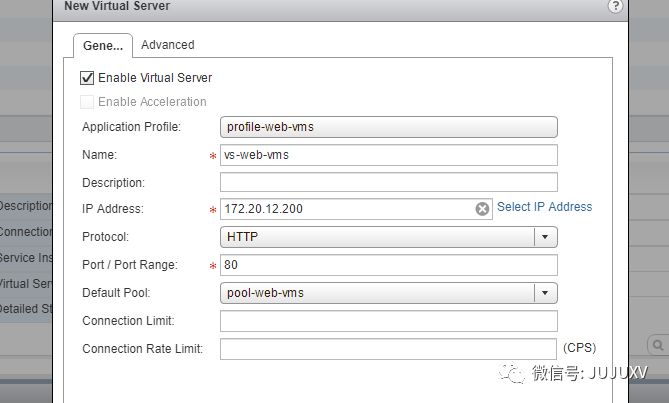Click the search magnifier icon at right edge
669x403 pixels.
click(658, 345)
